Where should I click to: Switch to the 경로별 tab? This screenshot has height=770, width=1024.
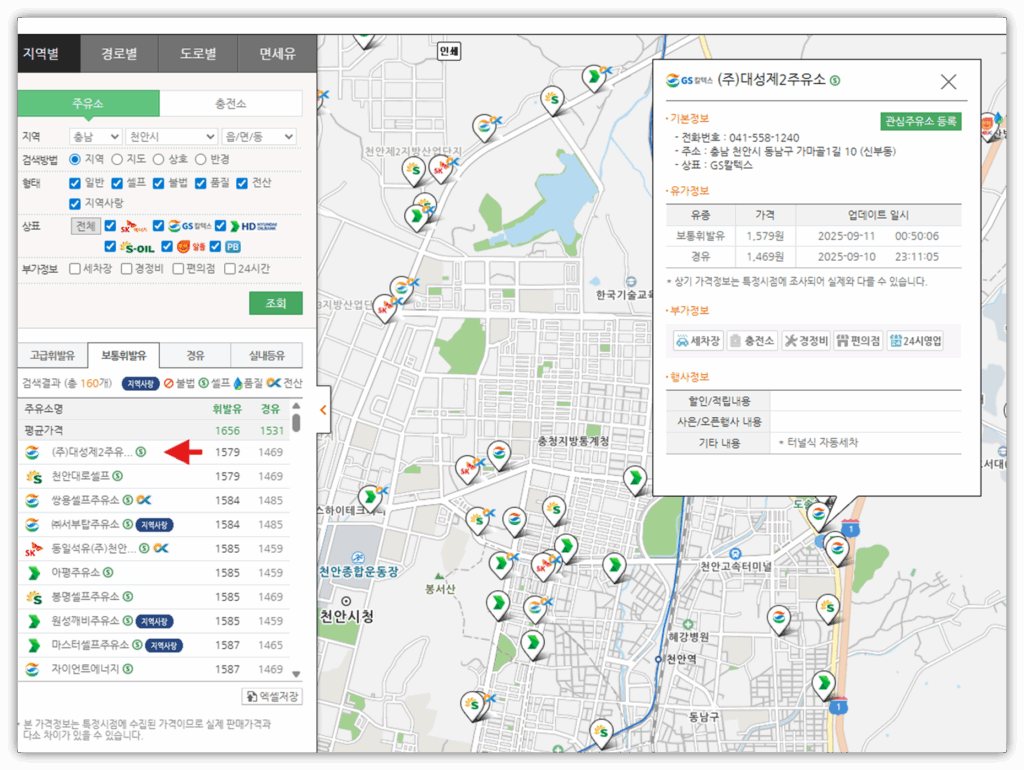click(x=120, y=54)
